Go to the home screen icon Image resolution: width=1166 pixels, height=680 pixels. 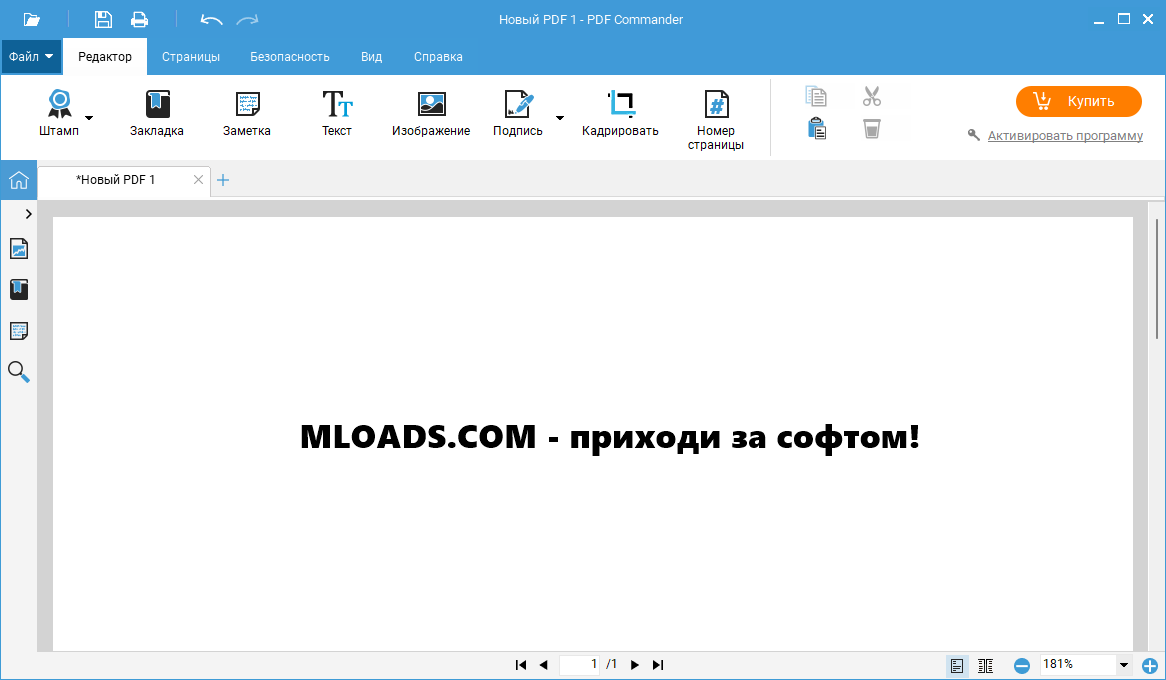(19, 180)
